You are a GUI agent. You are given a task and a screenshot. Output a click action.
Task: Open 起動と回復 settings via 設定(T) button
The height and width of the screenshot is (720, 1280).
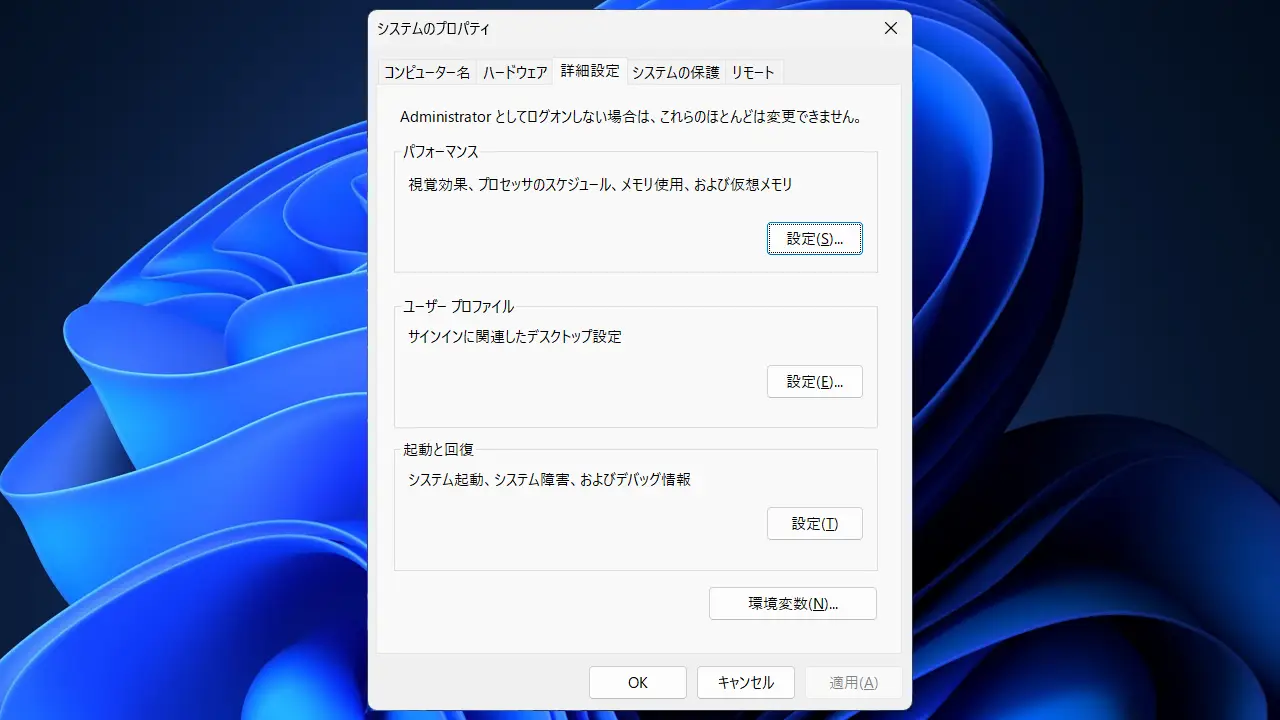pos(814,524)
